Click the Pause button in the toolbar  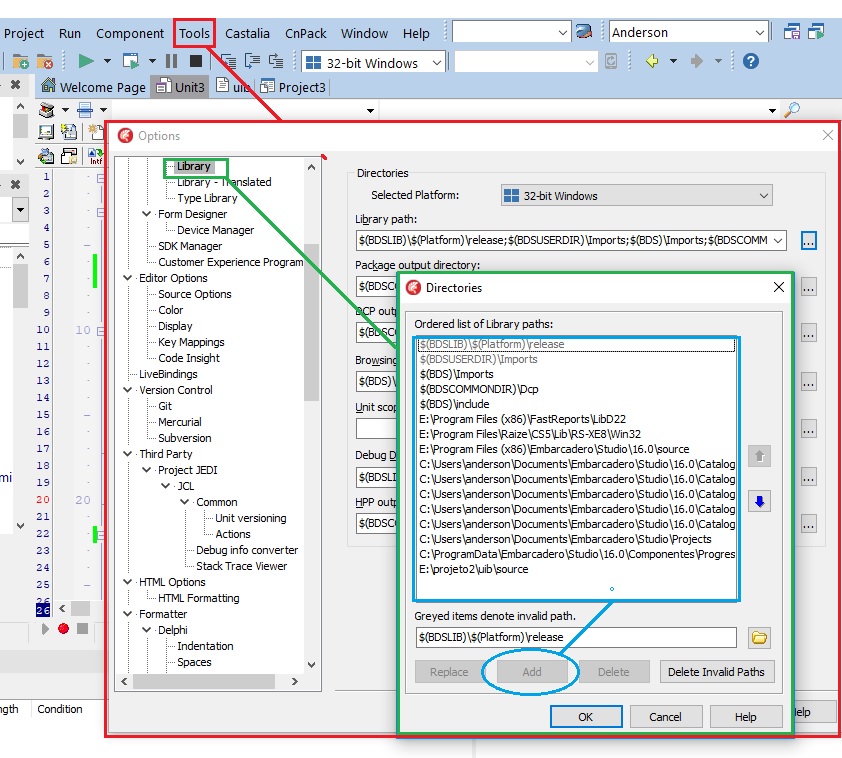(x=171, y=61)
